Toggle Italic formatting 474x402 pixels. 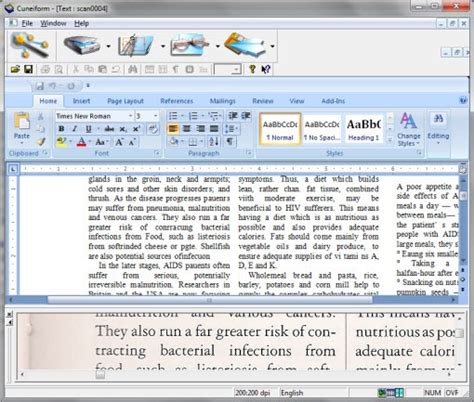(x=75, y=129)
